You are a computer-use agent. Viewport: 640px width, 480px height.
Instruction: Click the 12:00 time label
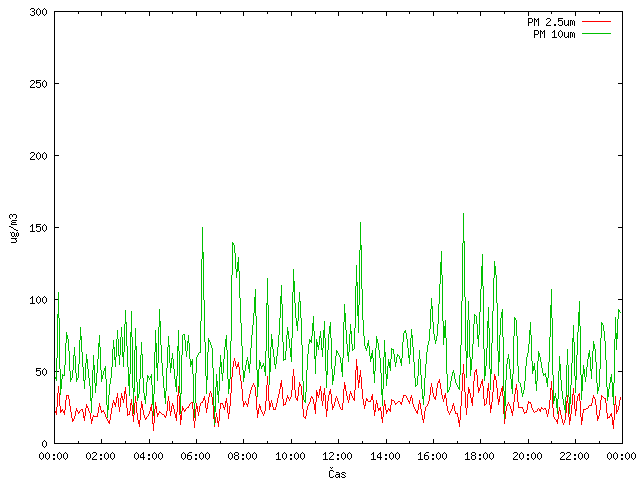tap(338, 456)
